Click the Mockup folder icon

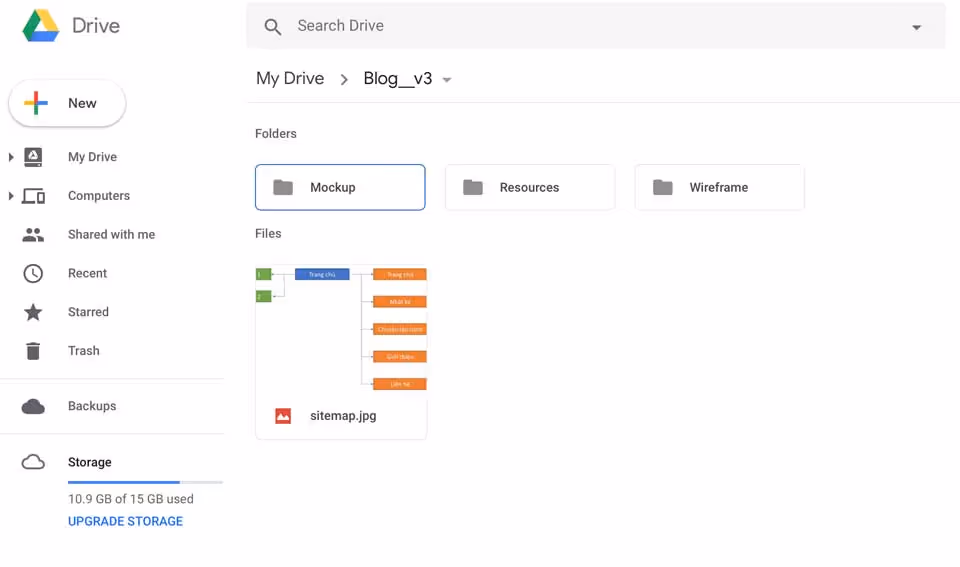click(283, 187)
